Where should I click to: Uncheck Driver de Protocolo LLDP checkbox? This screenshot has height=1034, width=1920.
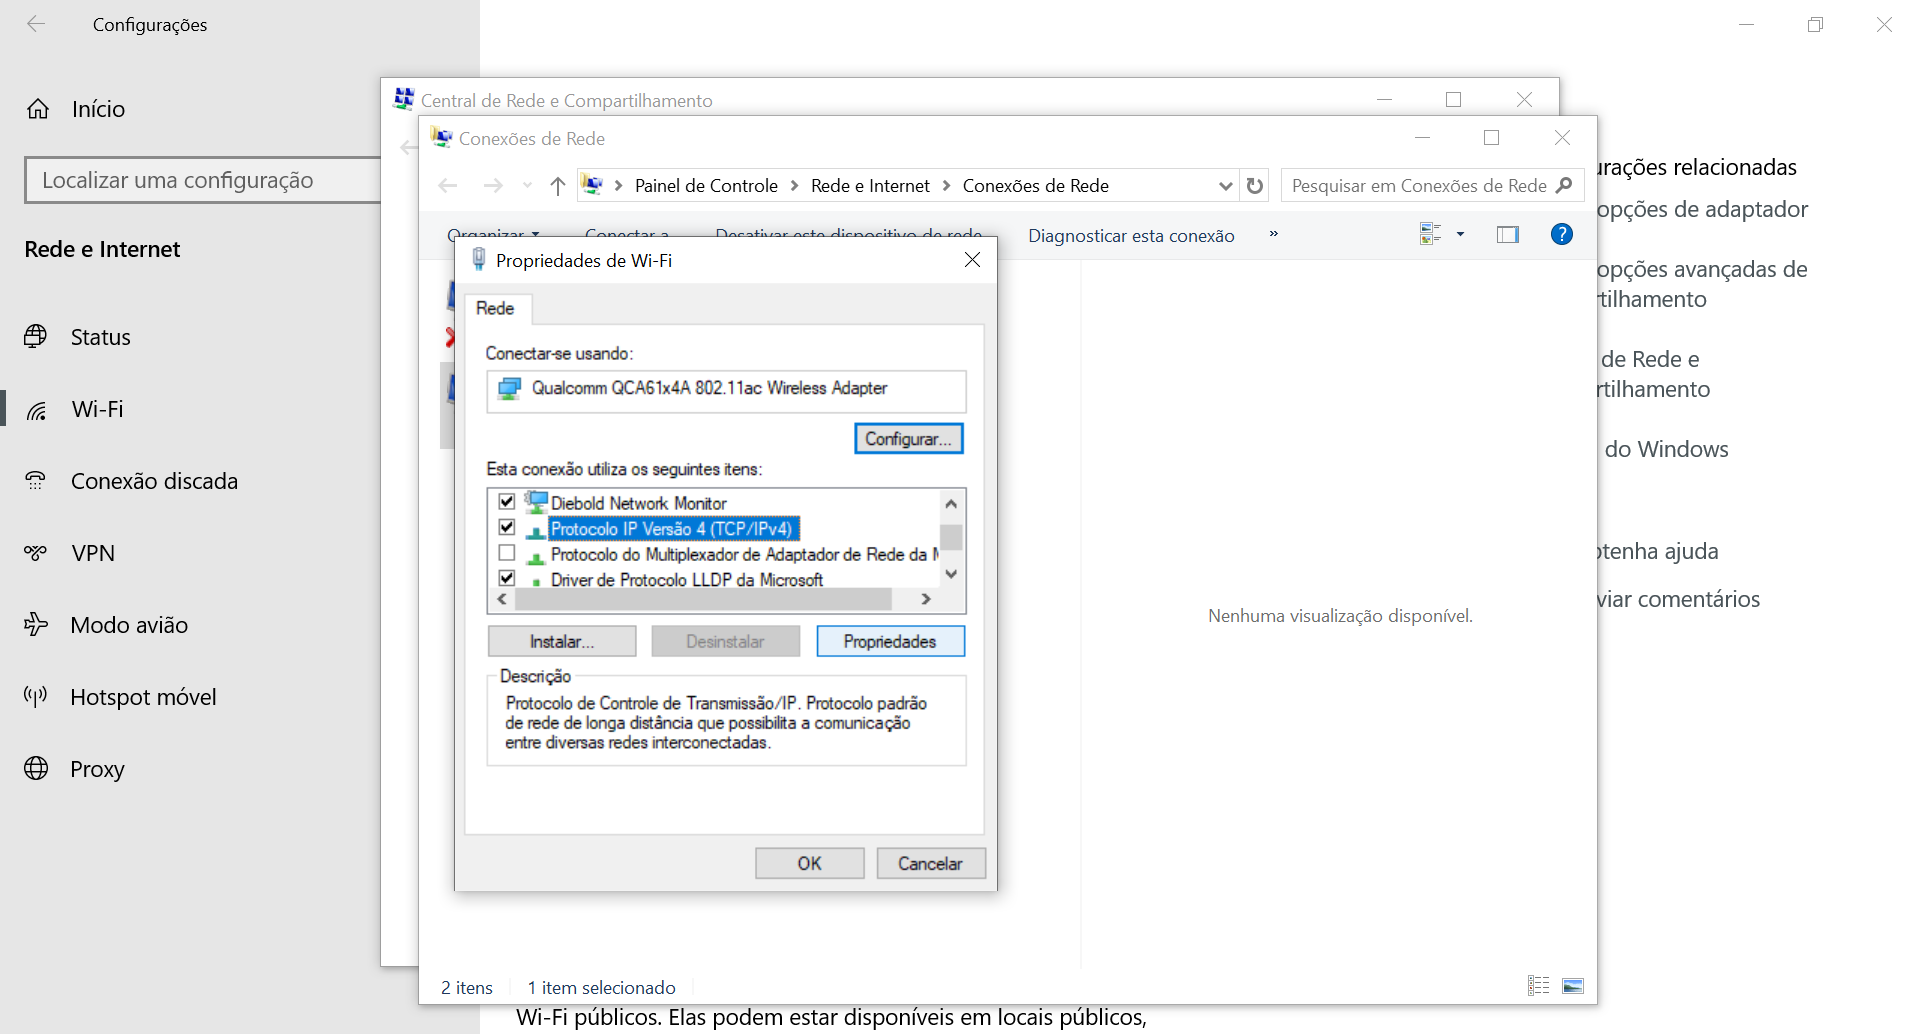pyautogui.click(x=507, y=578)
